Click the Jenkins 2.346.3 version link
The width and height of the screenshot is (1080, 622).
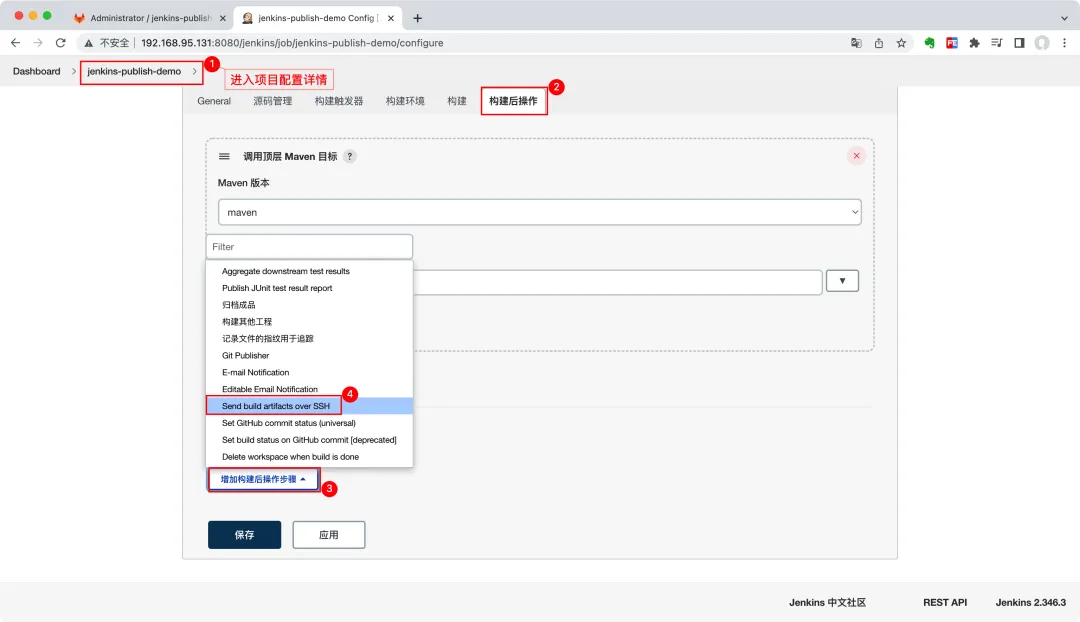[x=1030, y=603]
